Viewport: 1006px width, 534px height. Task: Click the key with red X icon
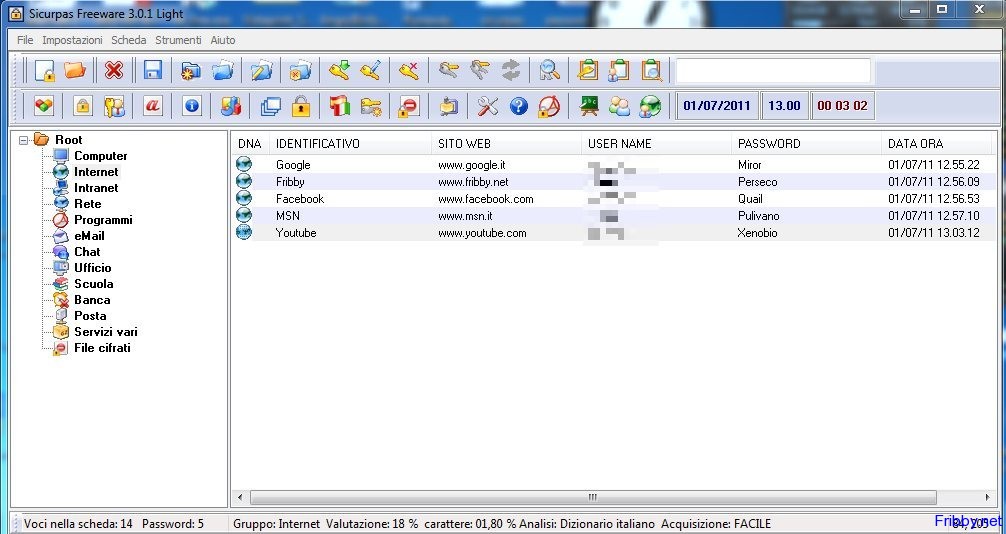(409, 70)
